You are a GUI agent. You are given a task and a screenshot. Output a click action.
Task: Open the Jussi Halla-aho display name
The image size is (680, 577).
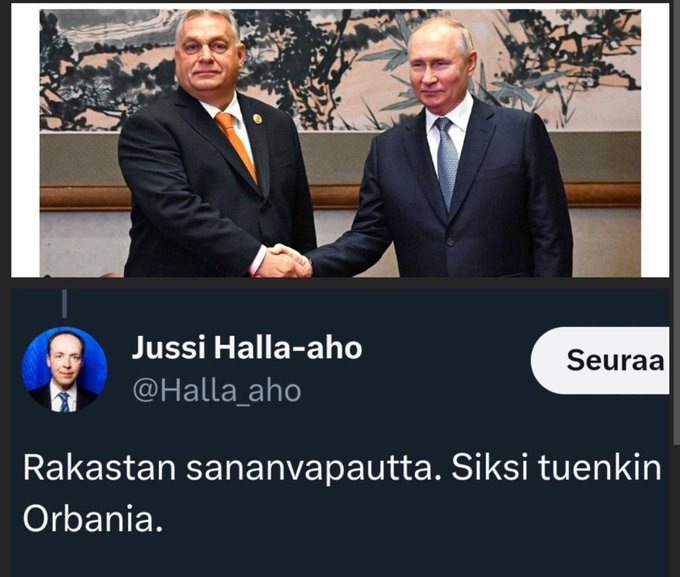[247, 348]
